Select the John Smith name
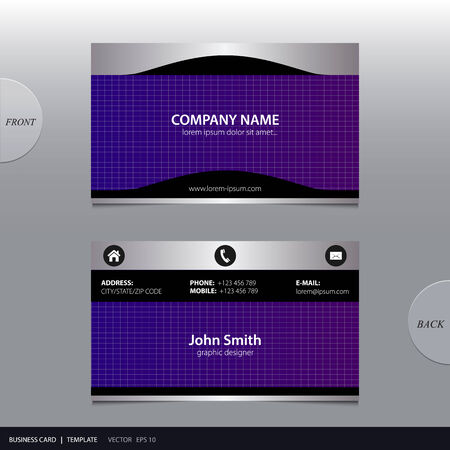This screenshot has width=450, height=450. tap(225, 340)
